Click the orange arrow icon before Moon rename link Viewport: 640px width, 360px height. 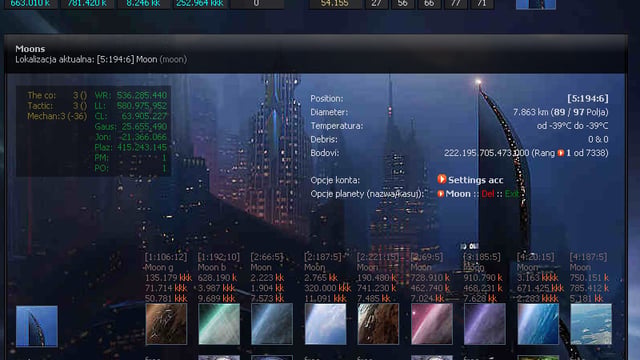(441, 194)
